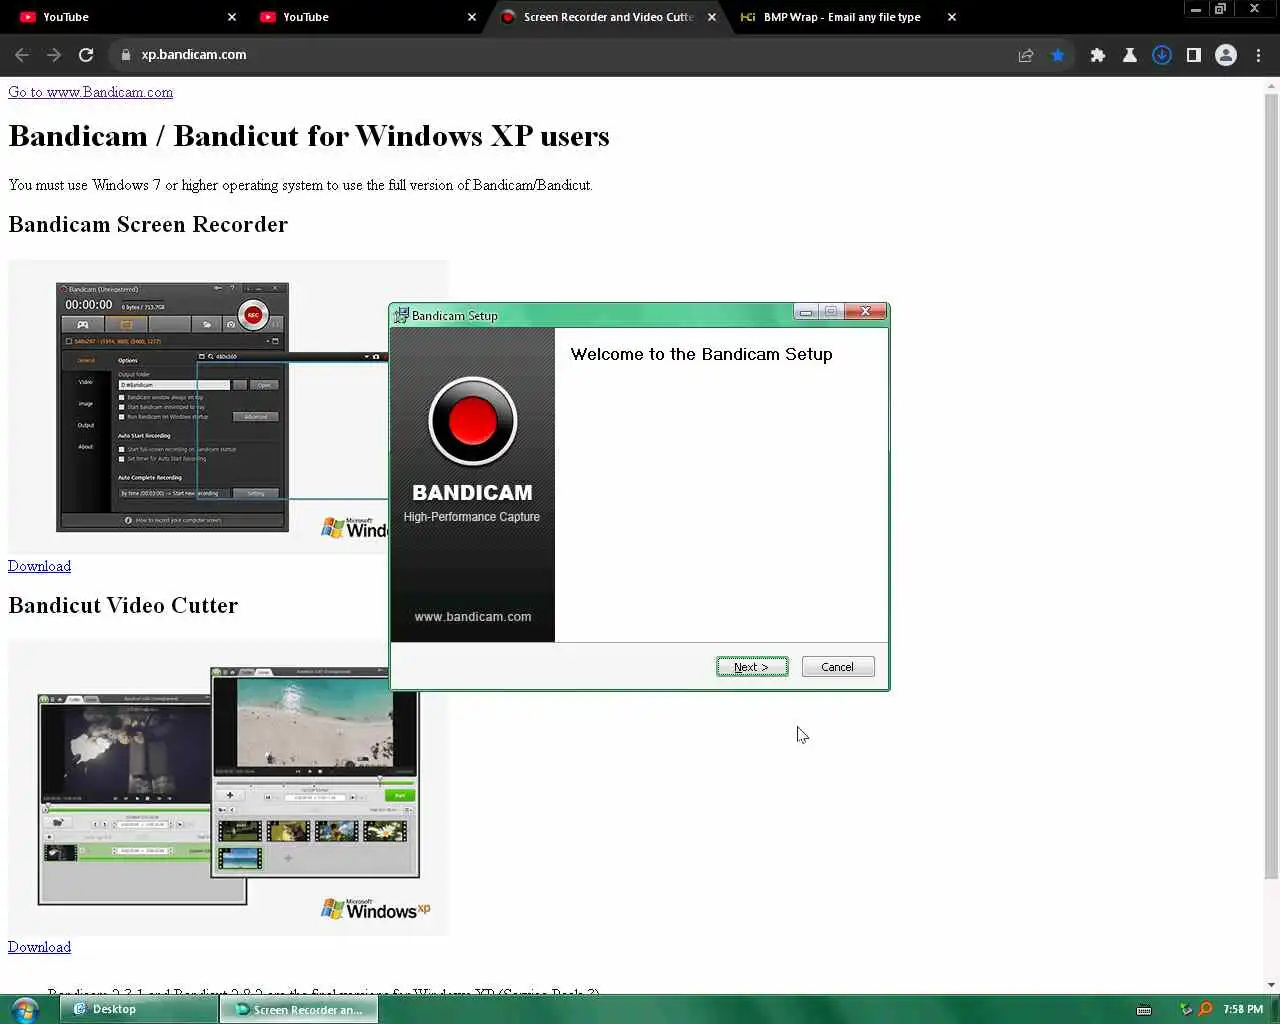Click the scrollbar up arrow
This screenshot has width=1280, height=1024.
[1271, 87]
